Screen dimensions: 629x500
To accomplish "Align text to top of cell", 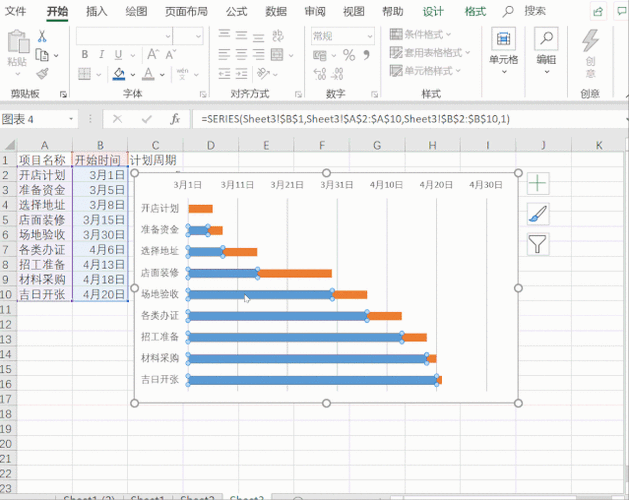I will [x=224, y=35].
